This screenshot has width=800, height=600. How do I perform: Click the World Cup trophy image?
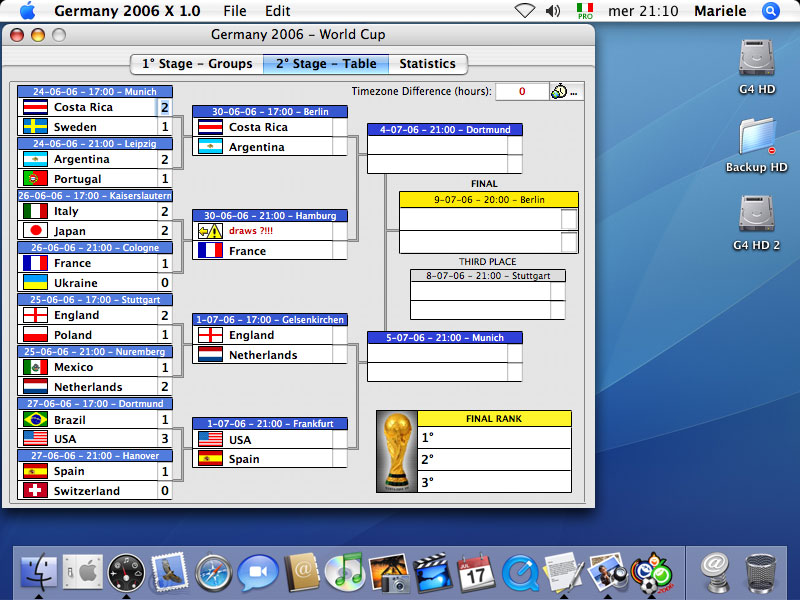point(397,452)
